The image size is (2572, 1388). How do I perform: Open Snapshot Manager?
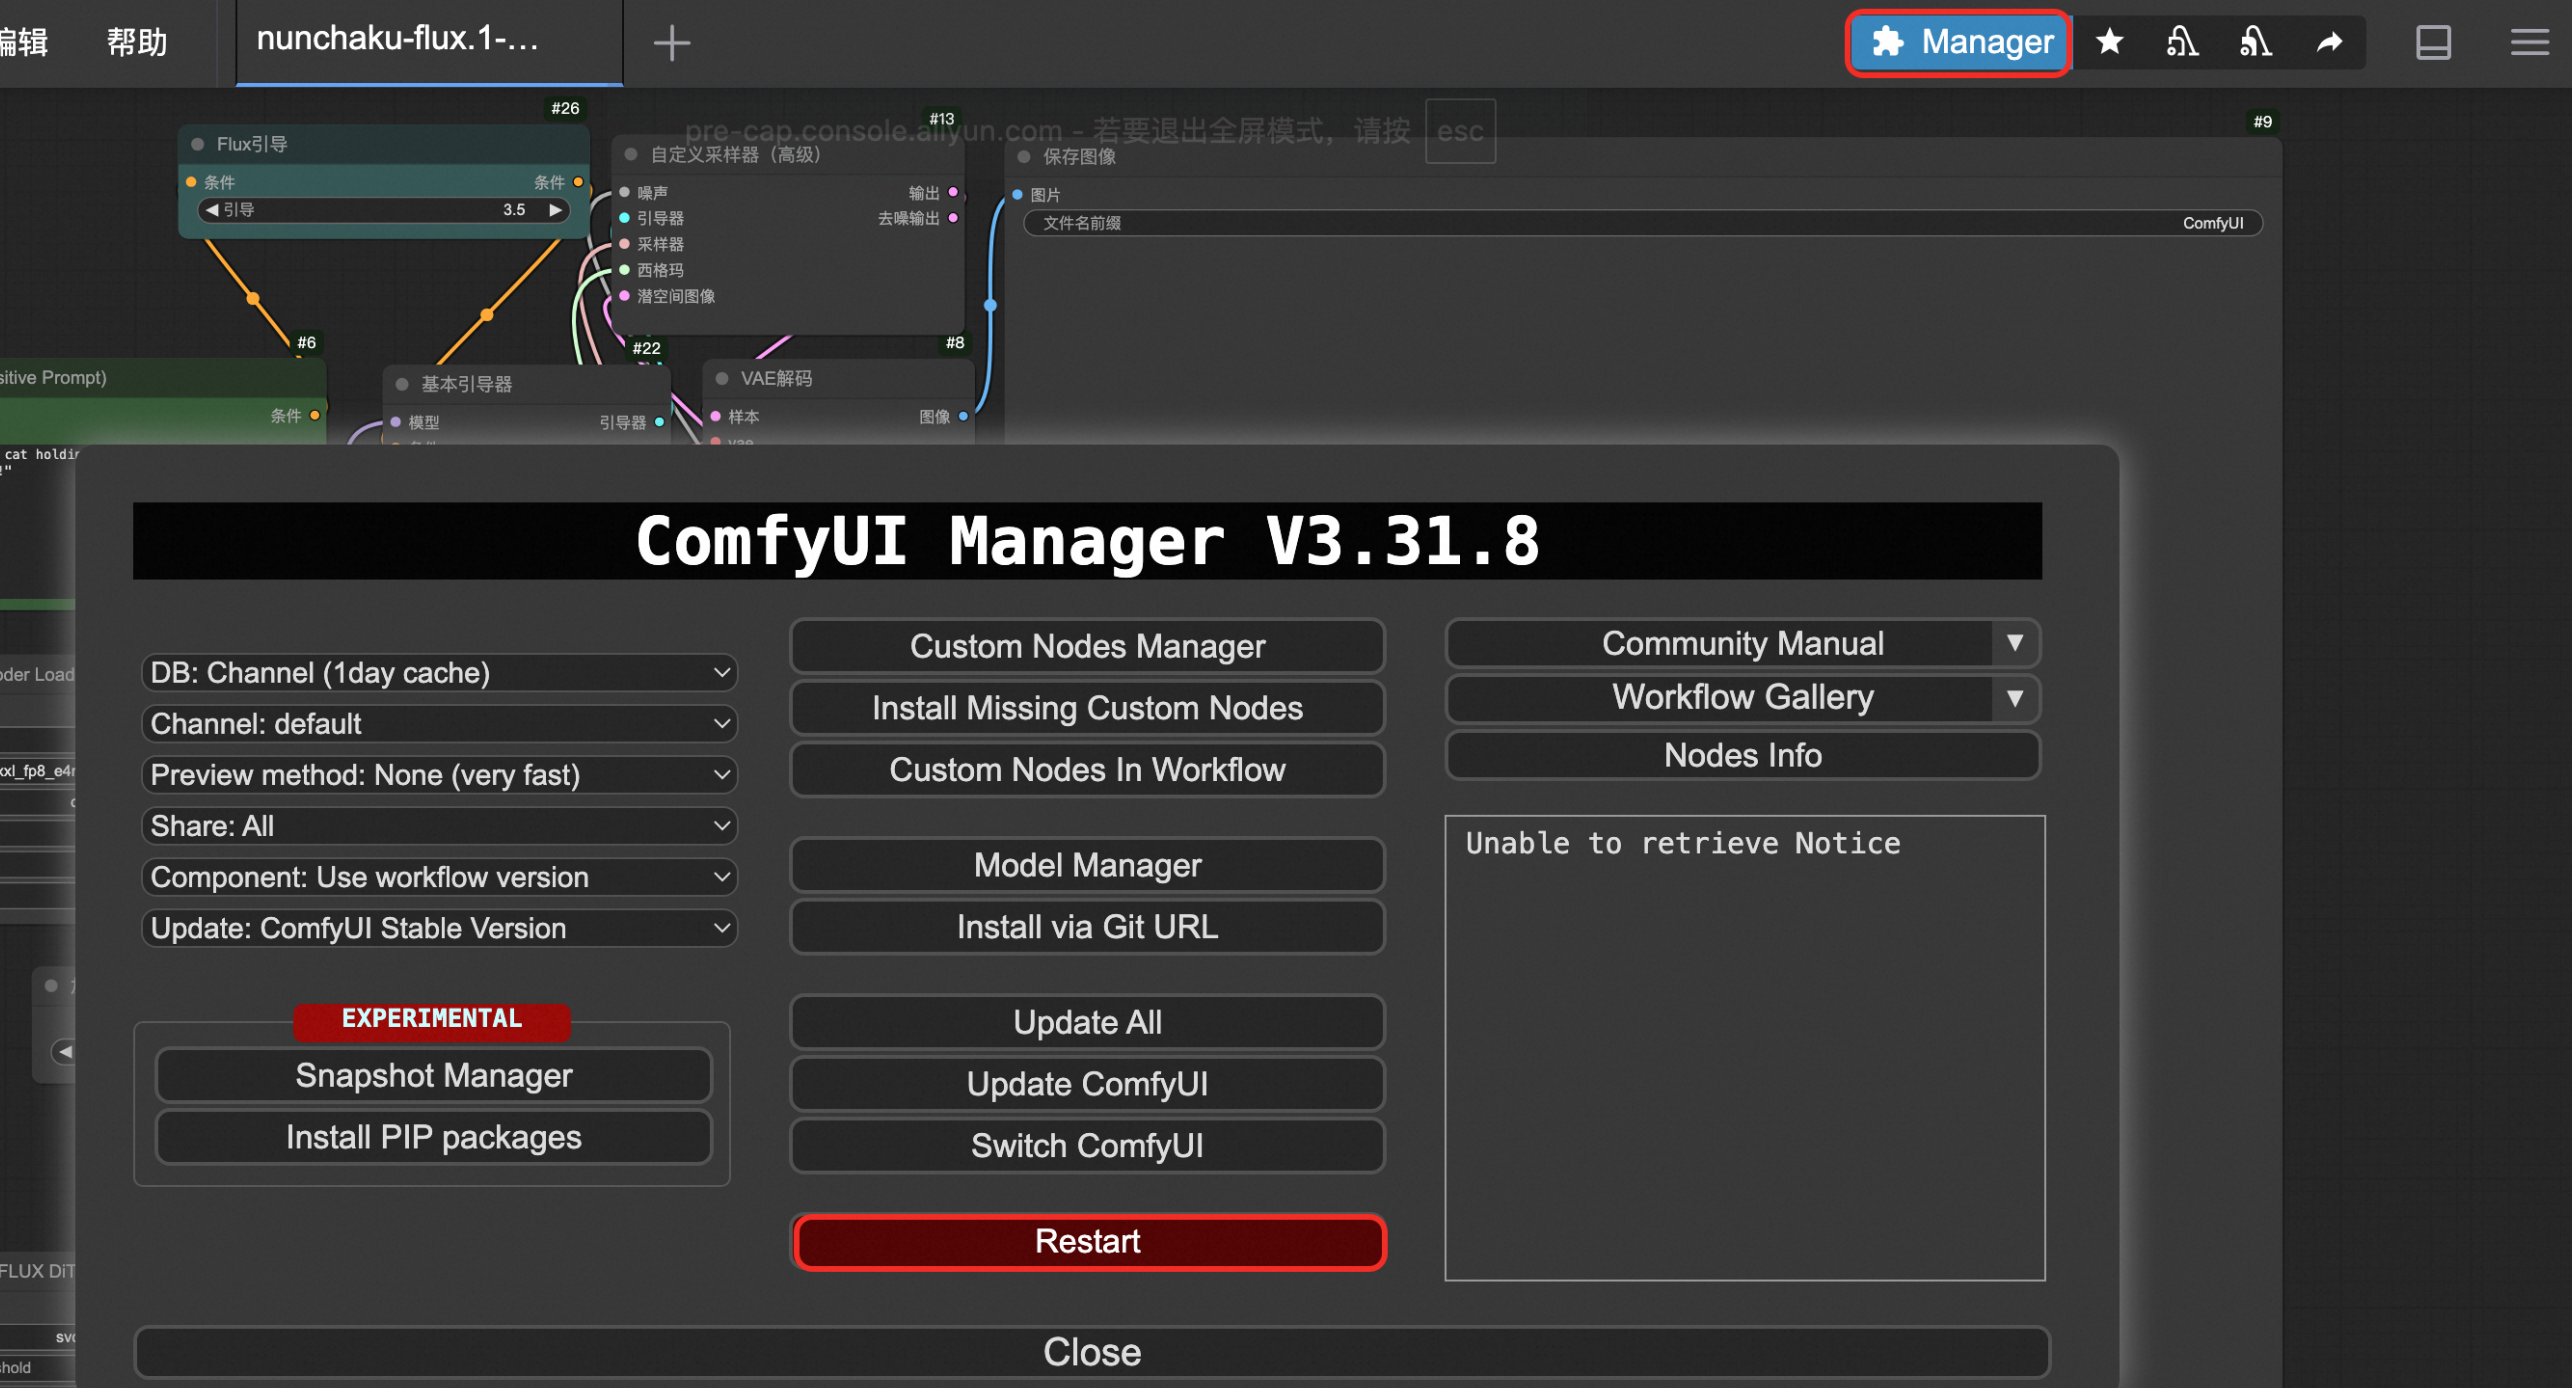click(433, 1076)
